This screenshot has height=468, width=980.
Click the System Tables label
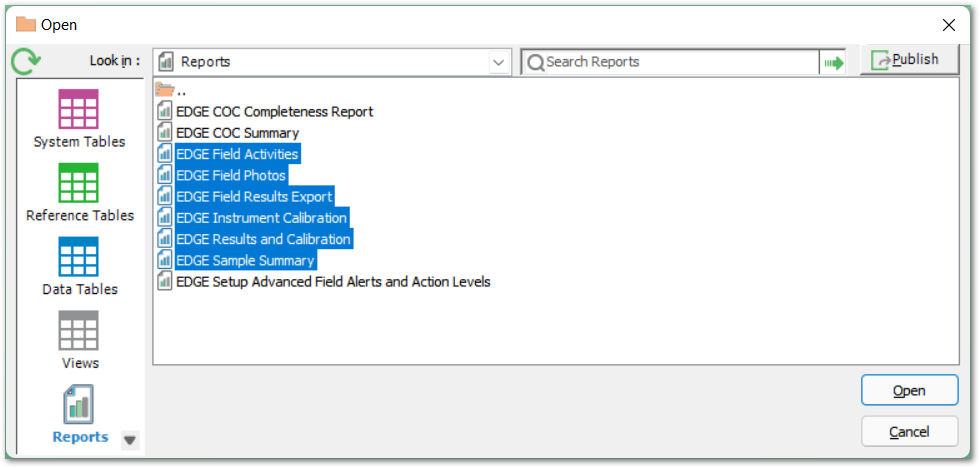(x=79, y=142)
